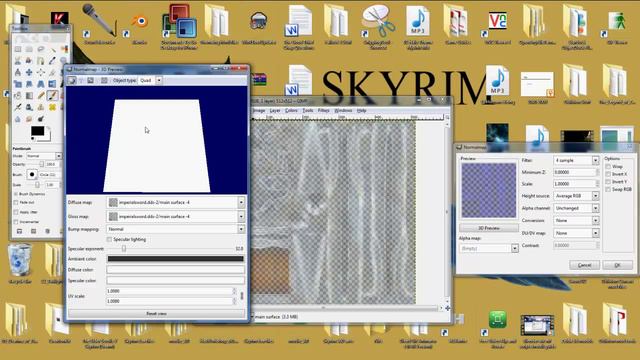This screenshot has height=360, width=640.
Task: Select the Airbrush tool in Toolbox
Action: point(18,107)
